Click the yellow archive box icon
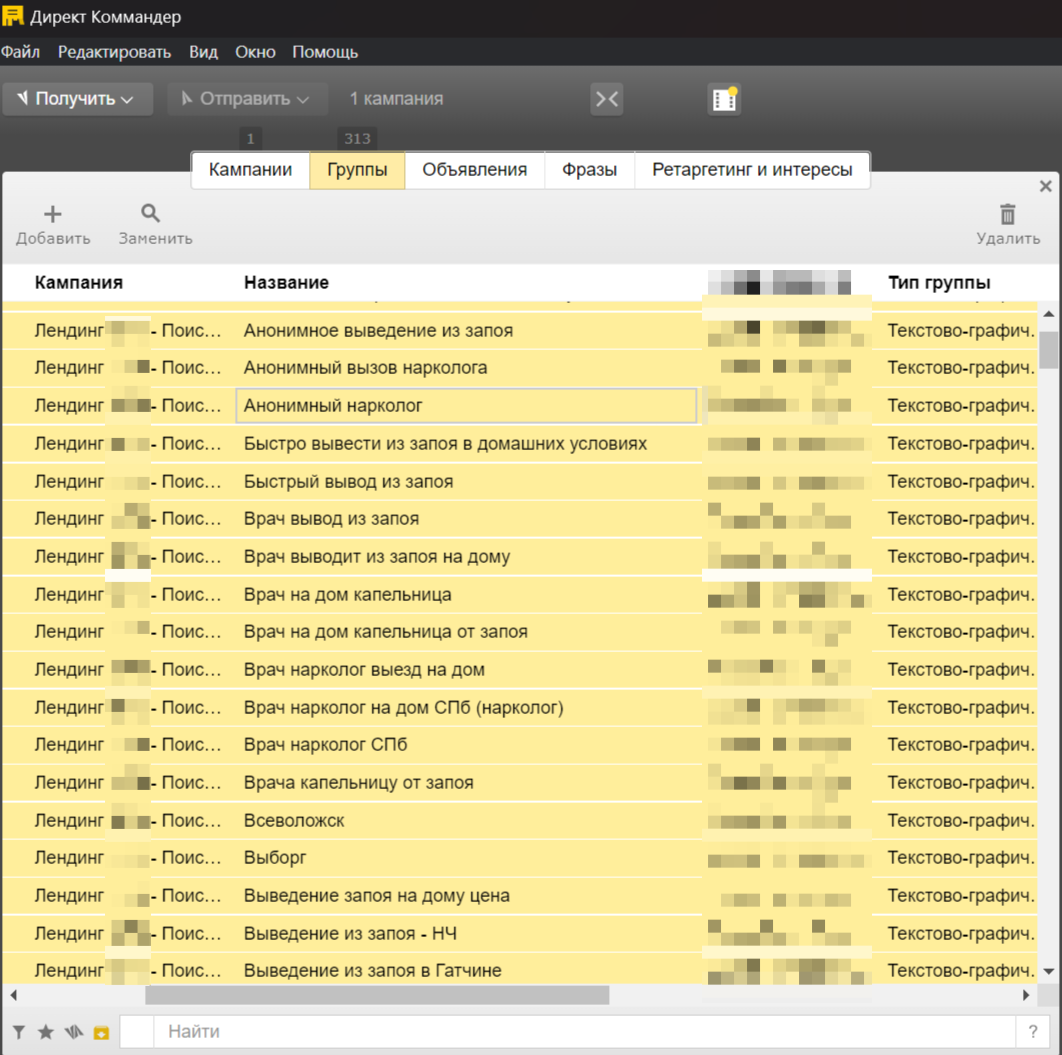Screen dimensions: 1062x1055 pyautogui.click(x=101, y=1033)
